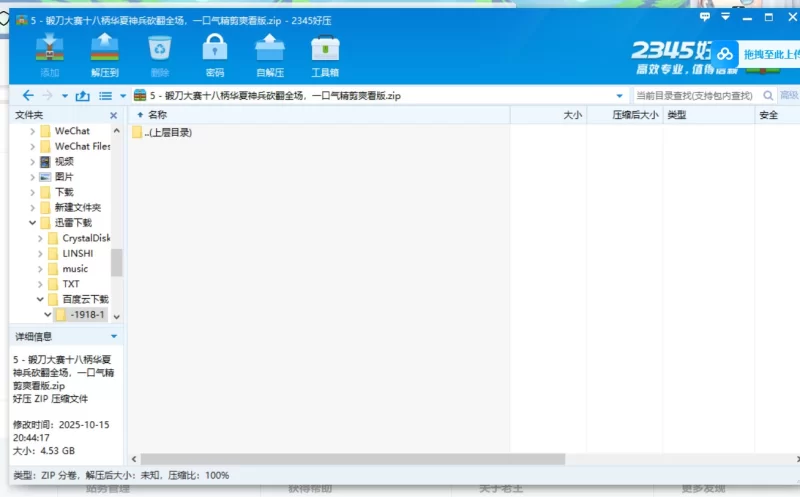Expand the WeChat folder node
Viewport: 800px width, 497px height.
click(33, 131)
